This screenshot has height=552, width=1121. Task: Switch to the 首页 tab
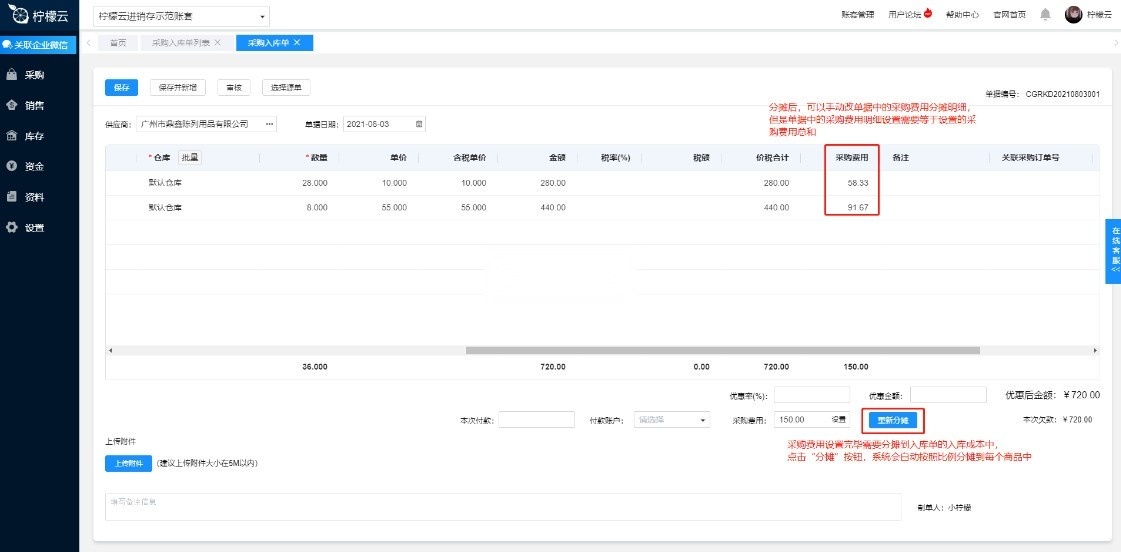point(118,42)
